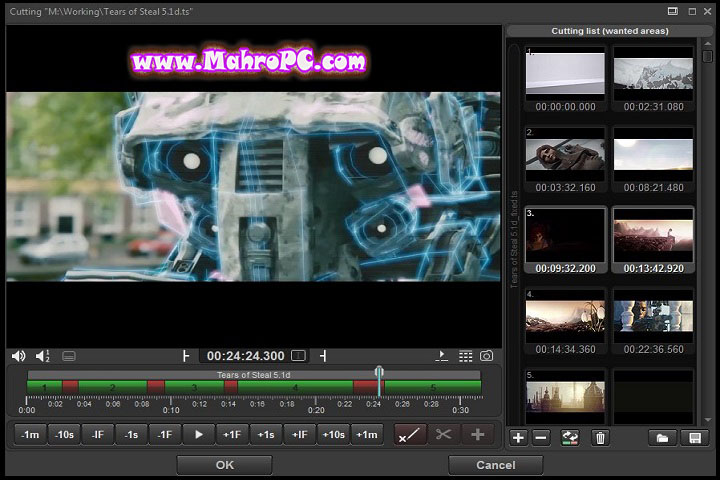Click green segment 2 on the timeline
Screen dimensions: 720x480
(112, 388)
